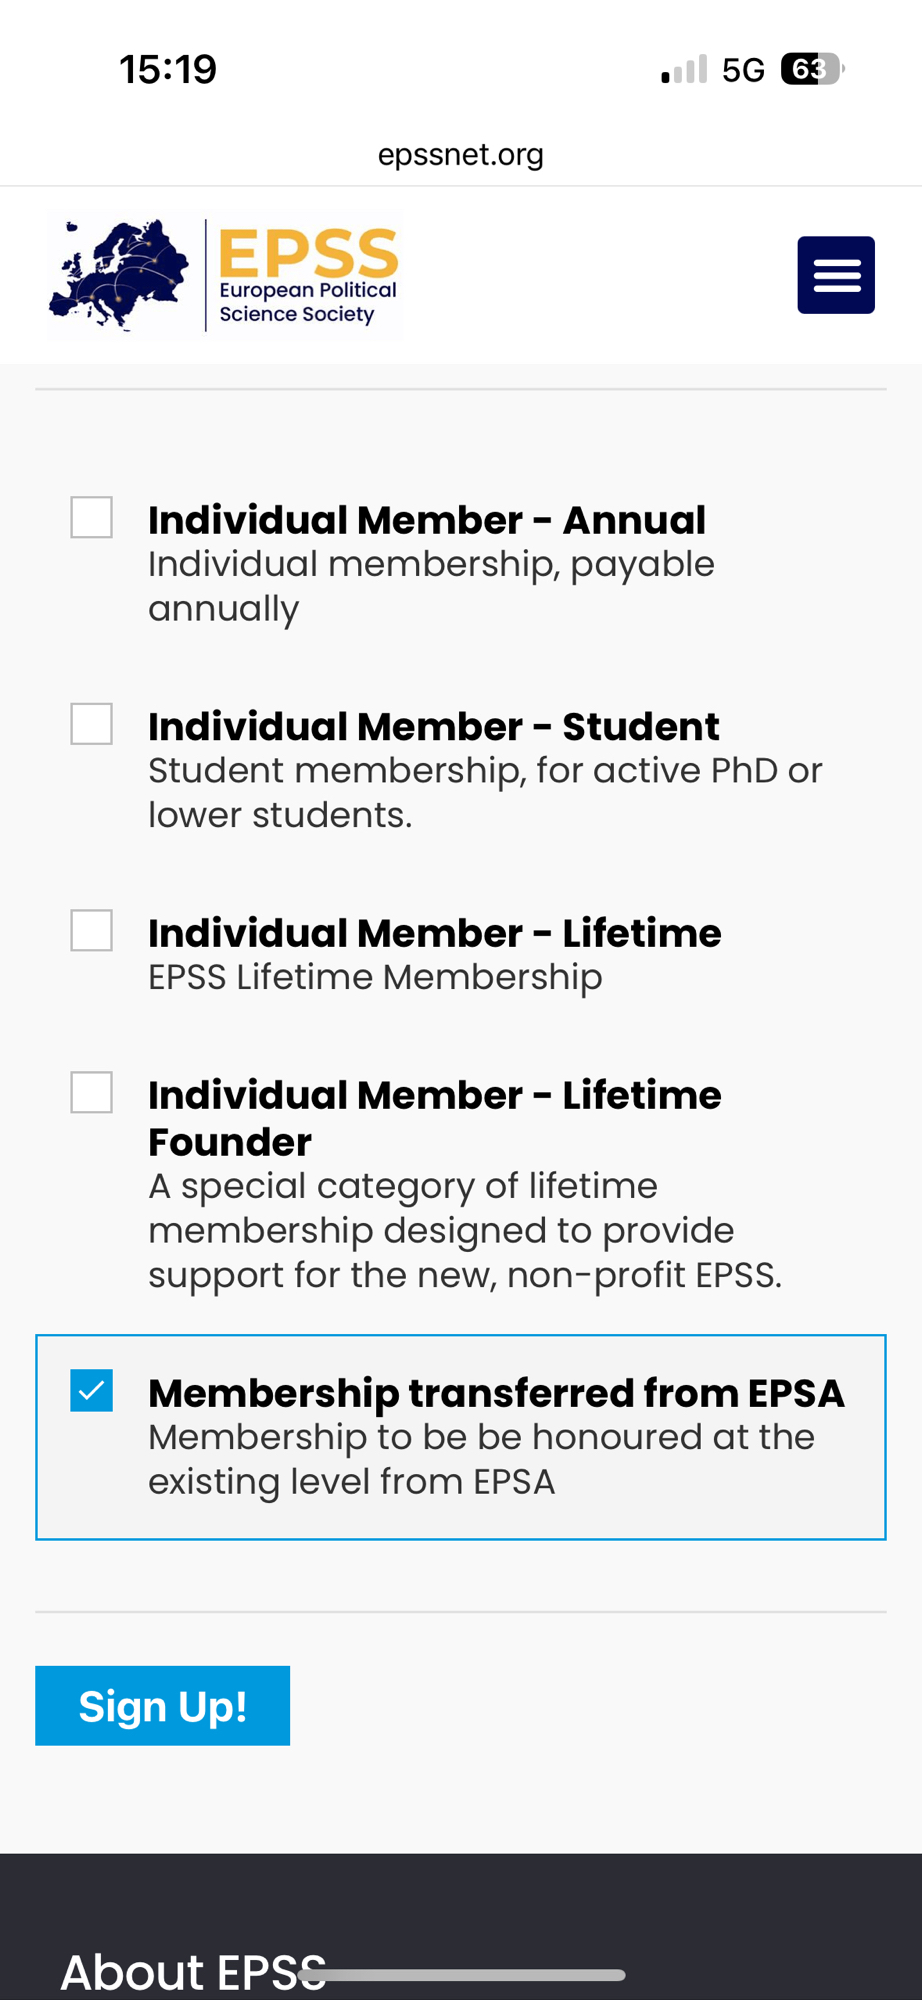922x2000 pixels.
Task: Check the Lifetime Founder membership checkbox
Action: [91, 1093]
